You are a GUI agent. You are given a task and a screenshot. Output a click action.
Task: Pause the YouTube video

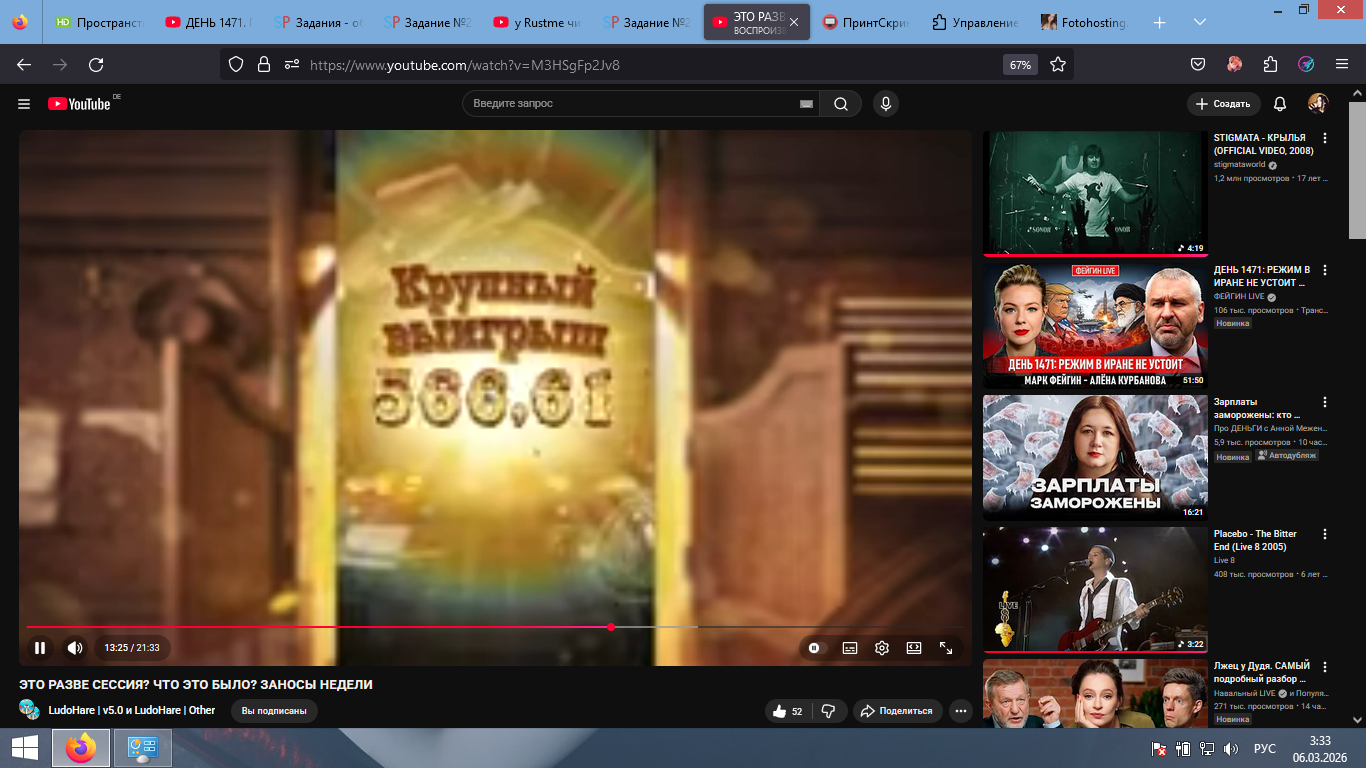pyautogui.click(x=40, y=648)
